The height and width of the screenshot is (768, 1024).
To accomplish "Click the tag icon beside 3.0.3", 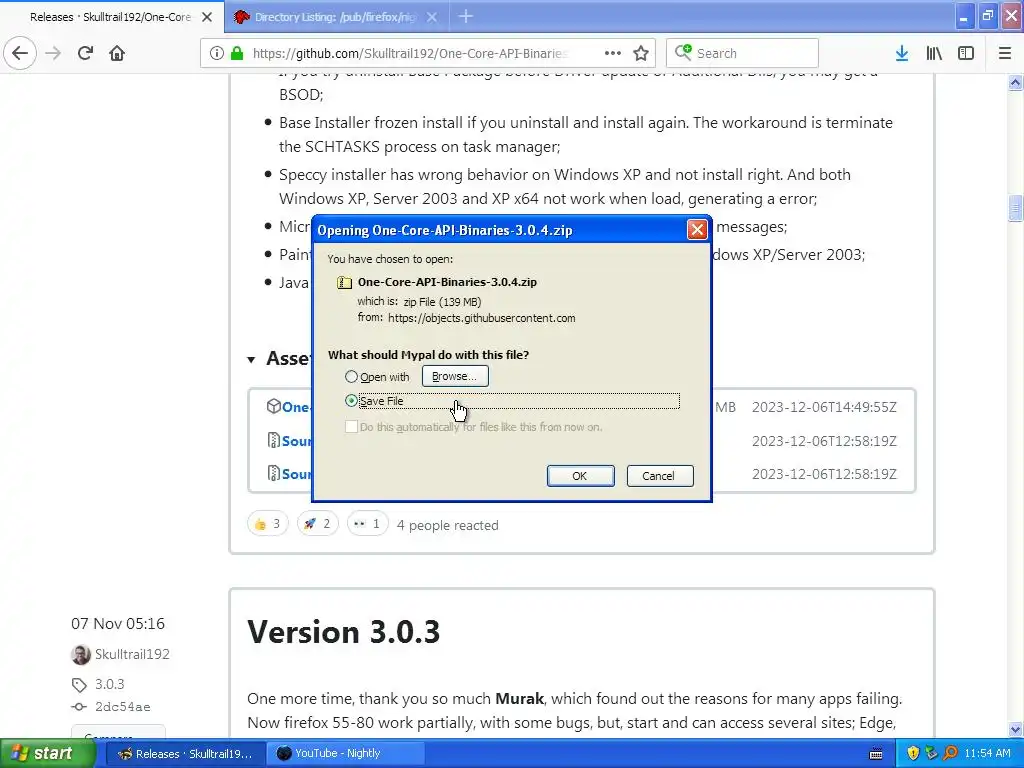I will [79, 684].
